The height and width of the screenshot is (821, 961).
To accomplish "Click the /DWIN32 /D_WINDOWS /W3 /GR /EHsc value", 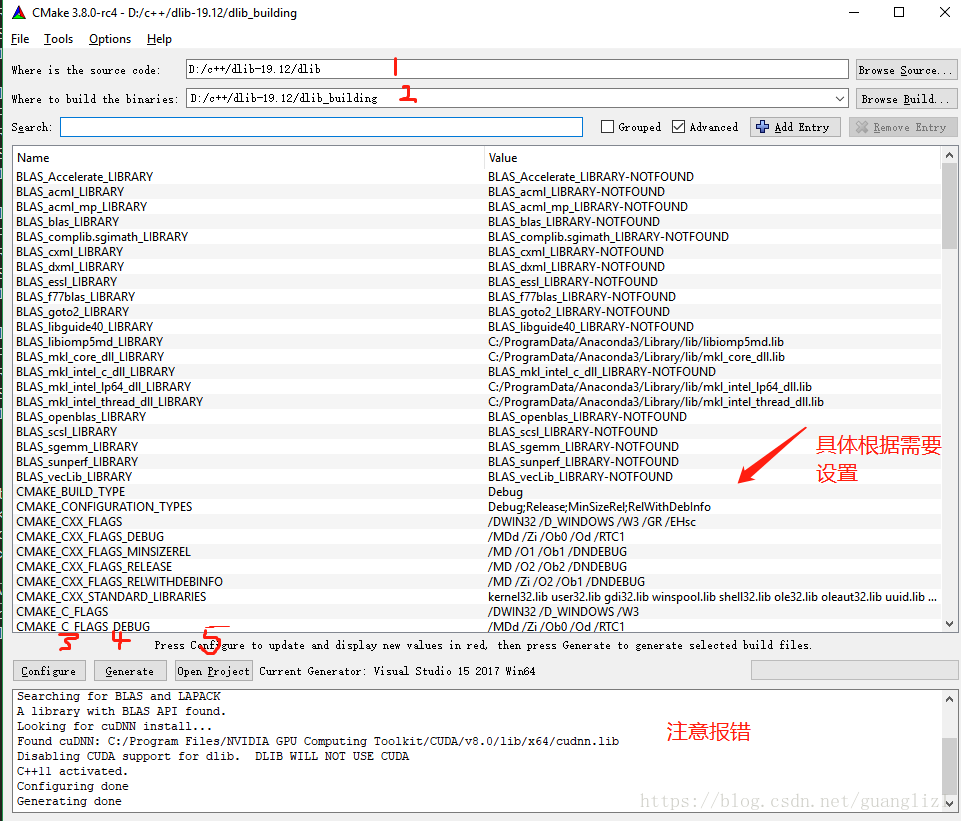I will coord(591,522).
